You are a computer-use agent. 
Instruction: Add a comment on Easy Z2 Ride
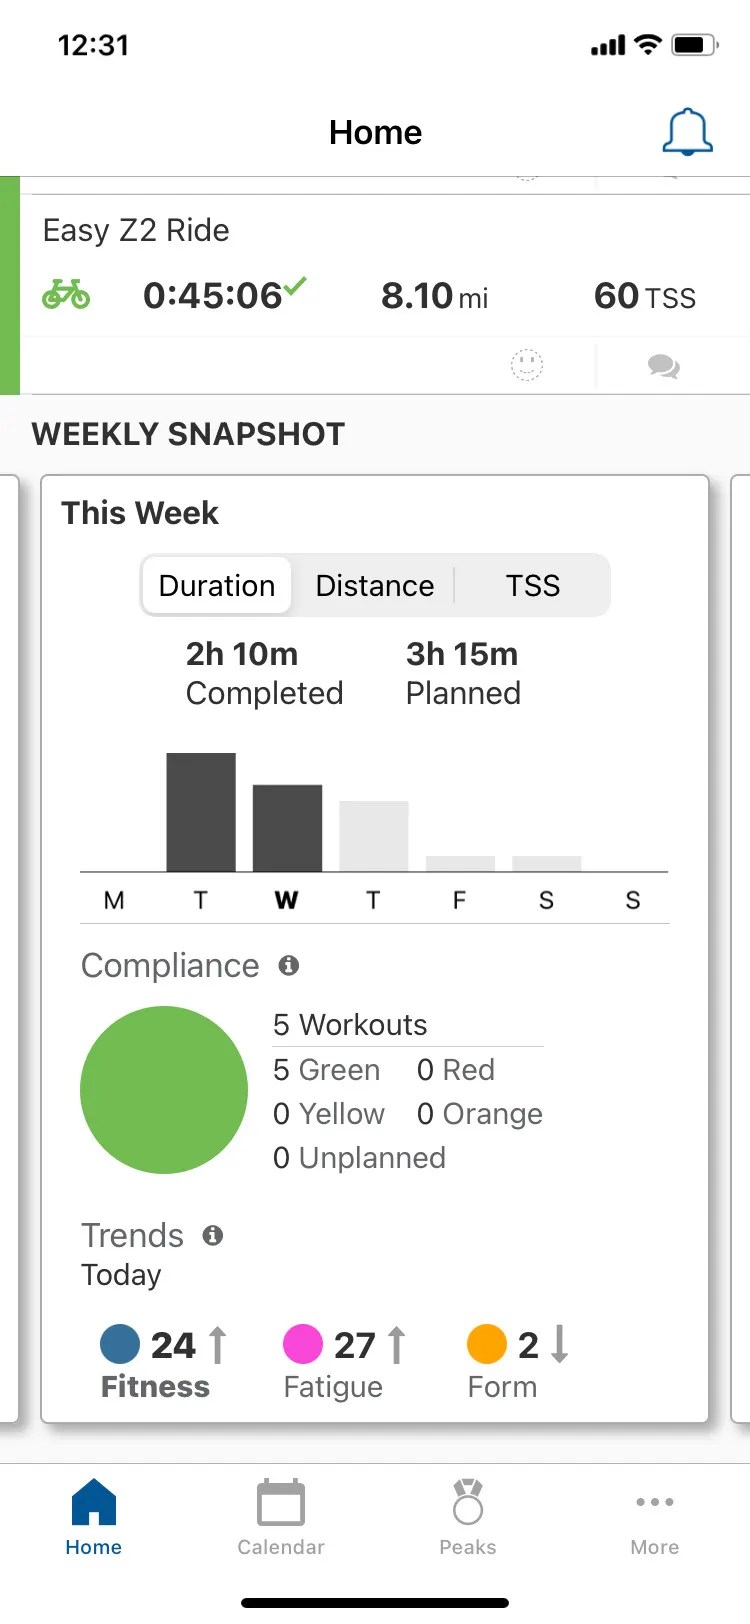click(x=664, y=365)
